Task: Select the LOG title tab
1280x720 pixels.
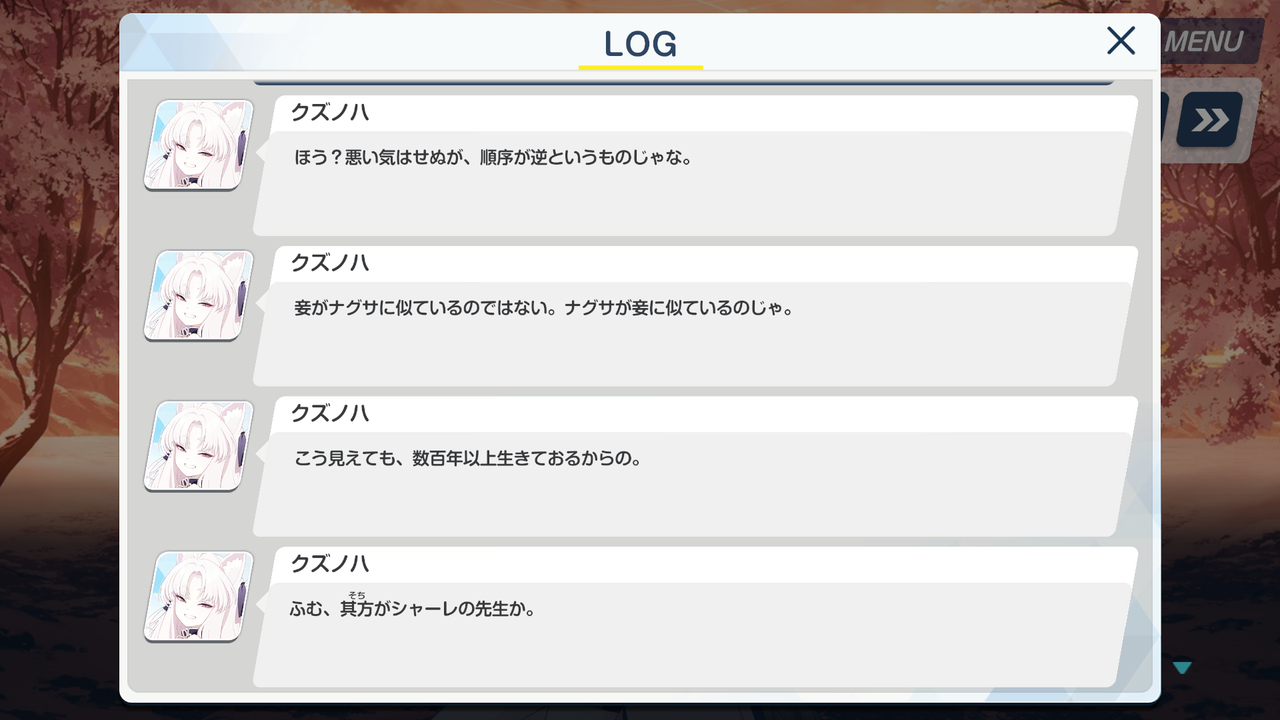Action: (x=641, y=43)
